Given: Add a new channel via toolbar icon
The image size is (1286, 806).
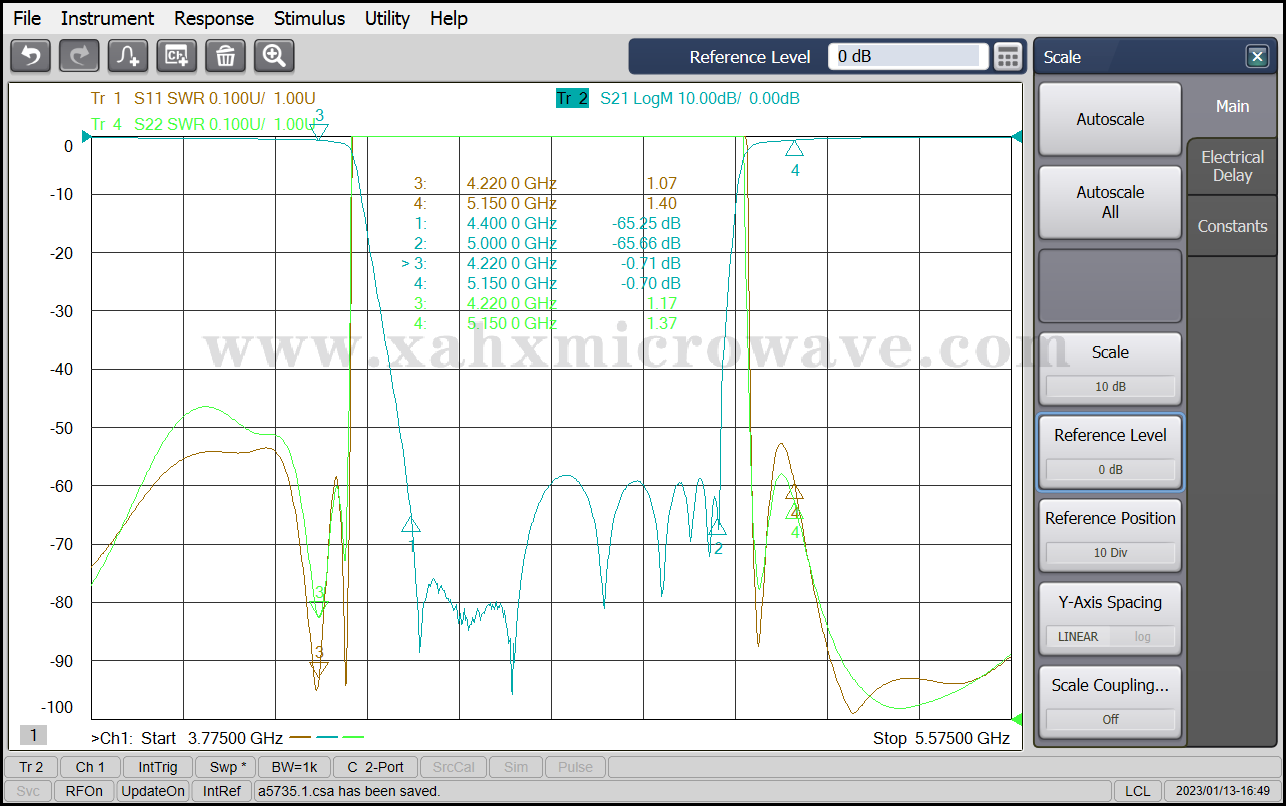Looking at the screenshot, I should tap(177, 56).
